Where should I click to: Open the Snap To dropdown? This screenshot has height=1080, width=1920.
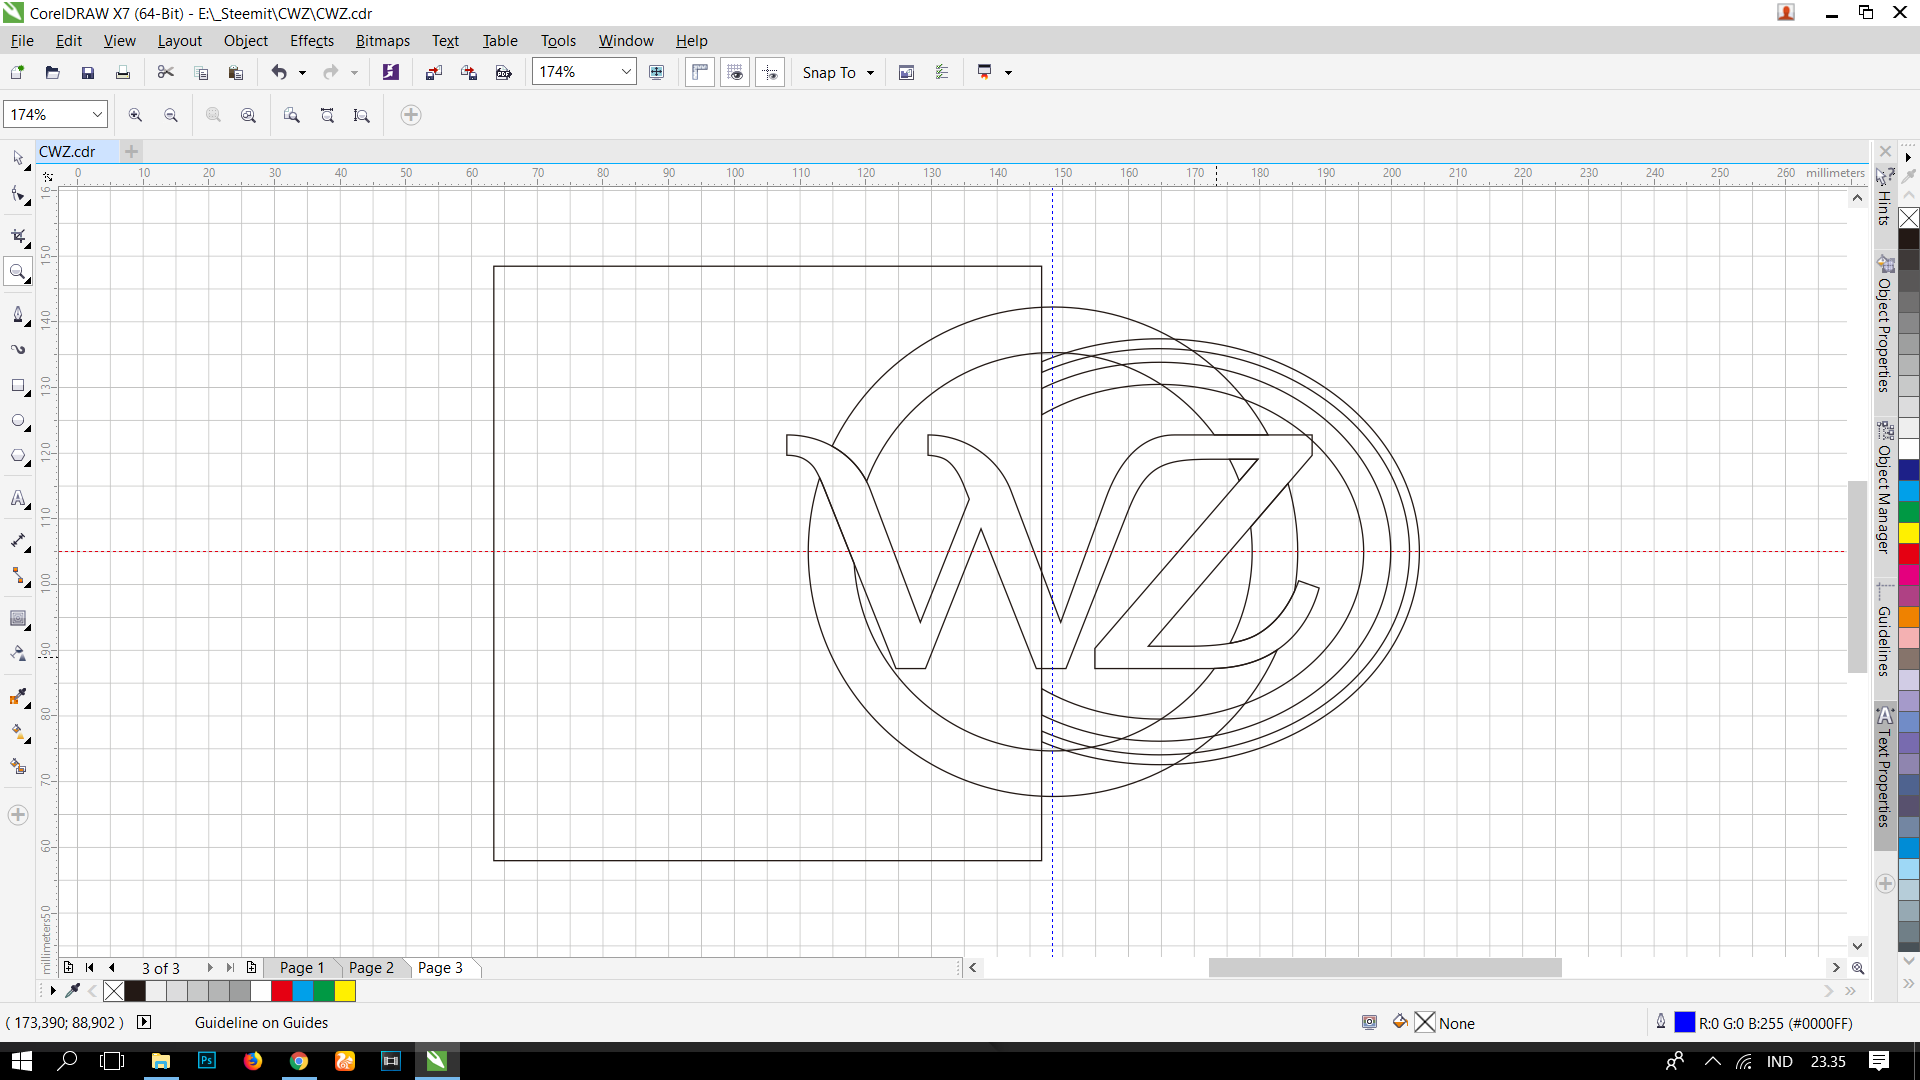[x=837, y=72]
